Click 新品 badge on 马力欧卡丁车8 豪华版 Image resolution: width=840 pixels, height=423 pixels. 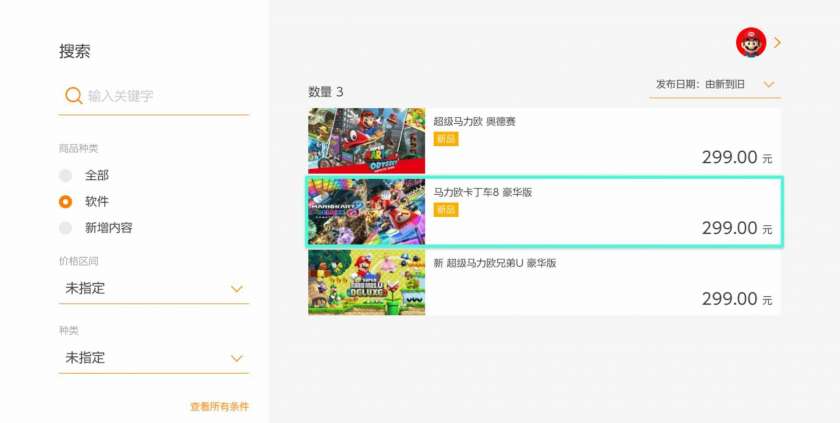[x=446, y=209]
